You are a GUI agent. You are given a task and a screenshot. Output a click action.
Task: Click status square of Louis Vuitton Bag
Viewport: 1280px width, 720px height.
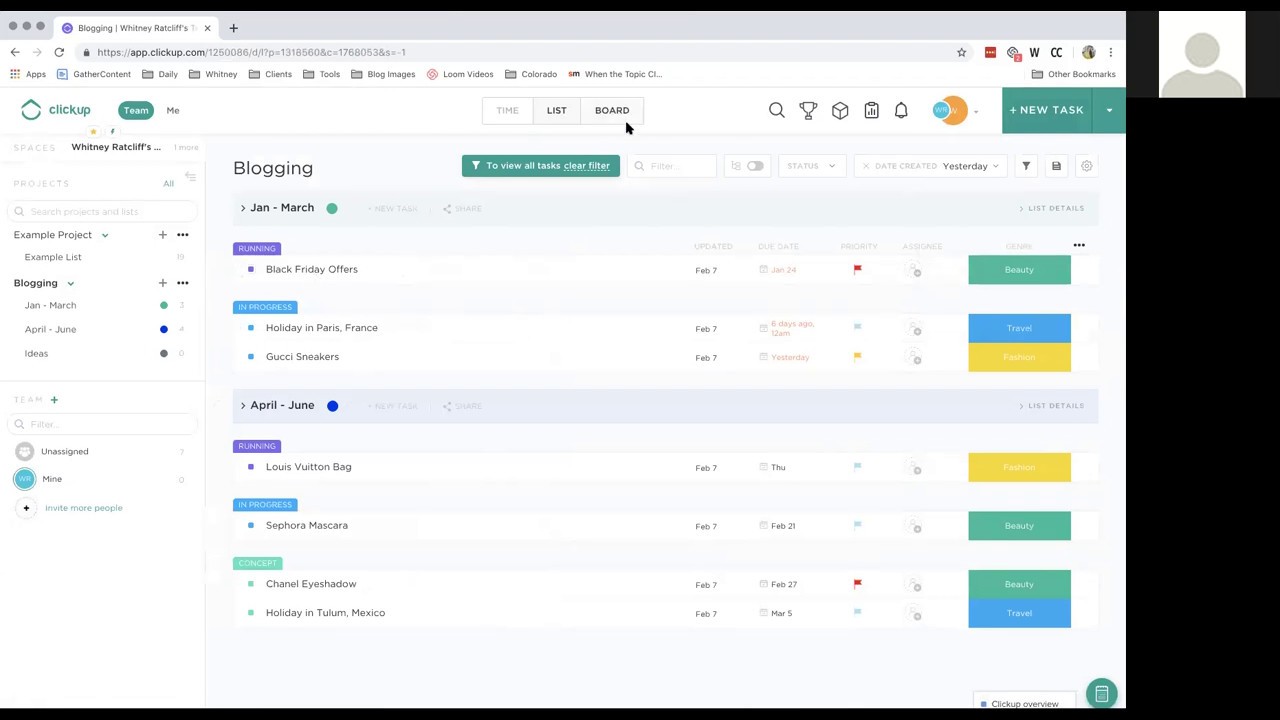[x=251, y=467]
